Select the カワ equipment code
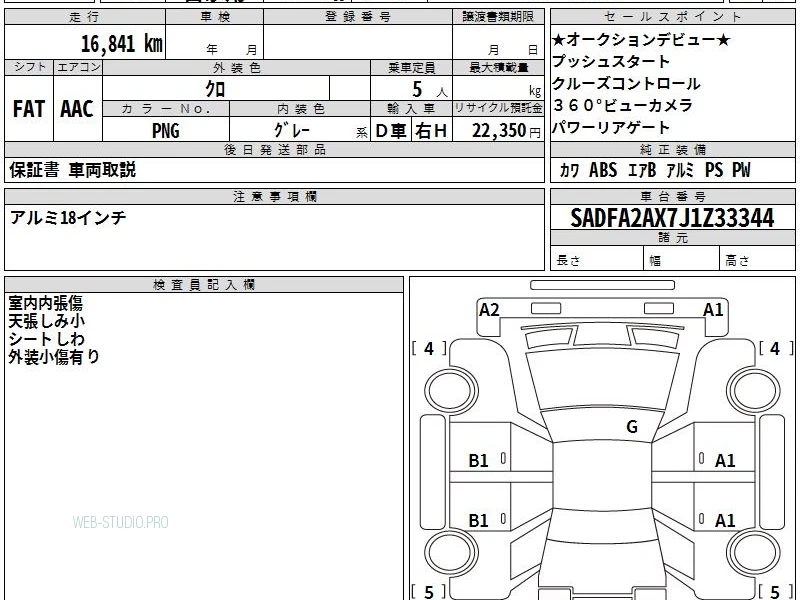Viewport: 800px width, 600px height. [x=569, y=170]
